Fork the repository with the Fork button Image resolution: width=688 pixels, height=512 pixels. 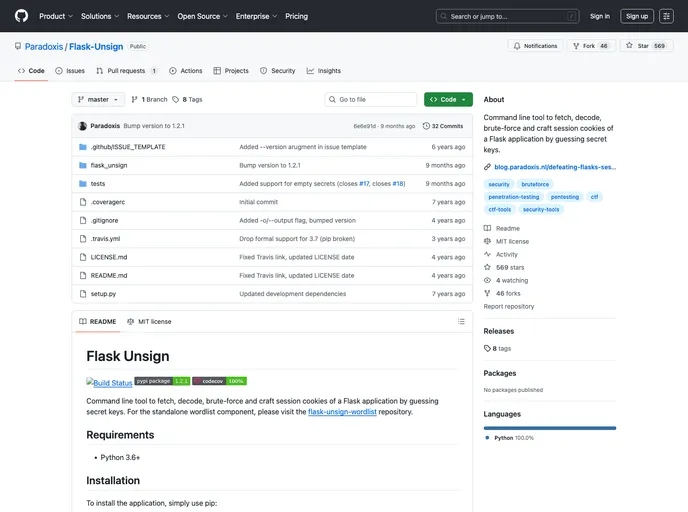pyautogui.click(x=591, y=46)
